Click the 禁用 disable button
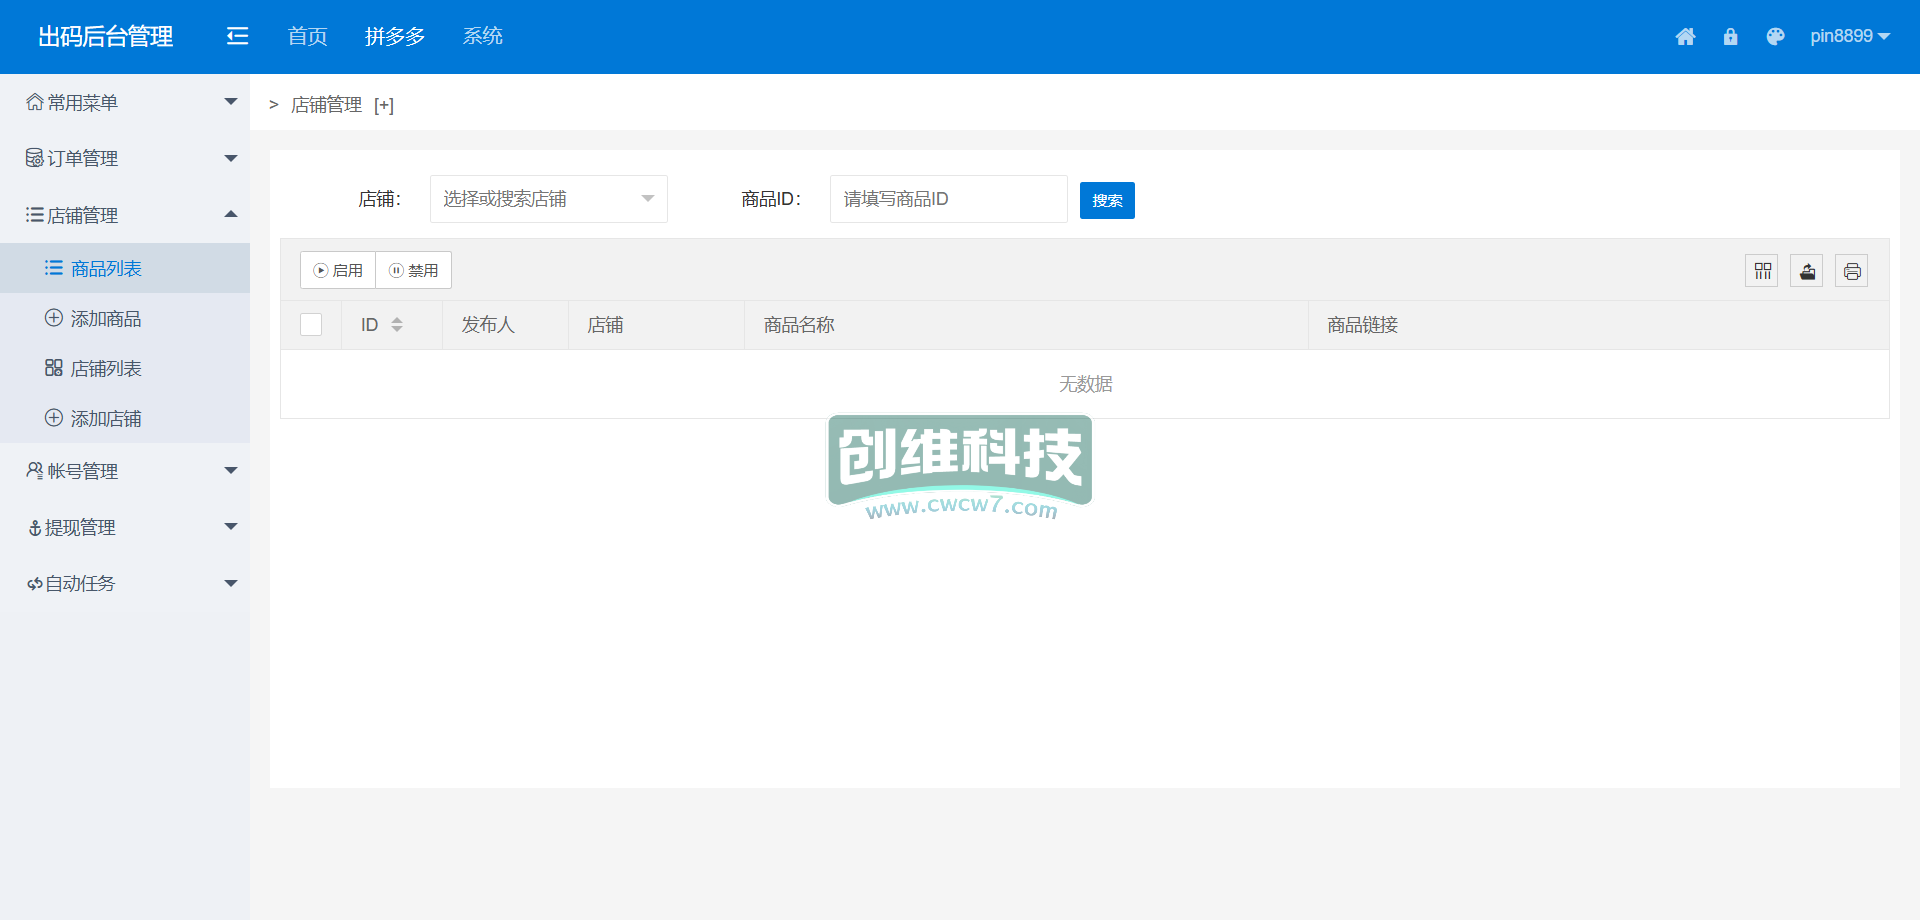Viewport: 1920px width, 920px height. click(x=414, y=271)
